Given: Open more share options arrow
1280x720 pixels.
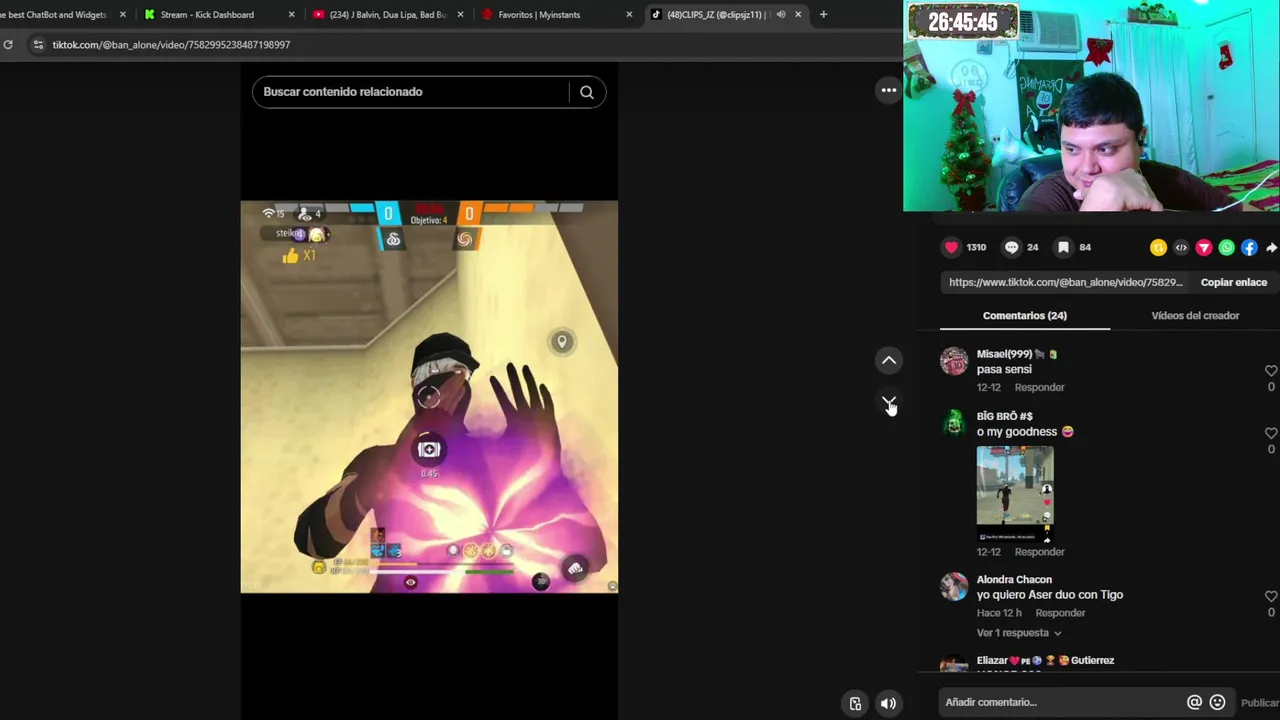Looking at the screenshot, I should pyautogui.click(x=1271, y=248).
